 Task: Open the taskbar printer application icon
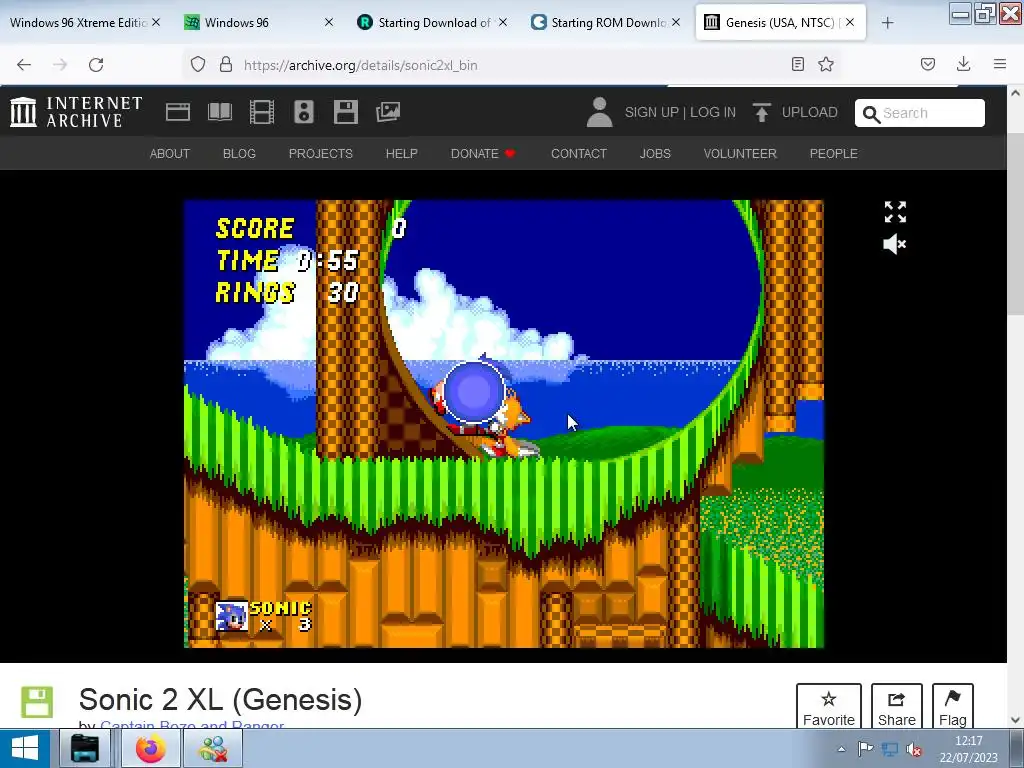[85, 748]
